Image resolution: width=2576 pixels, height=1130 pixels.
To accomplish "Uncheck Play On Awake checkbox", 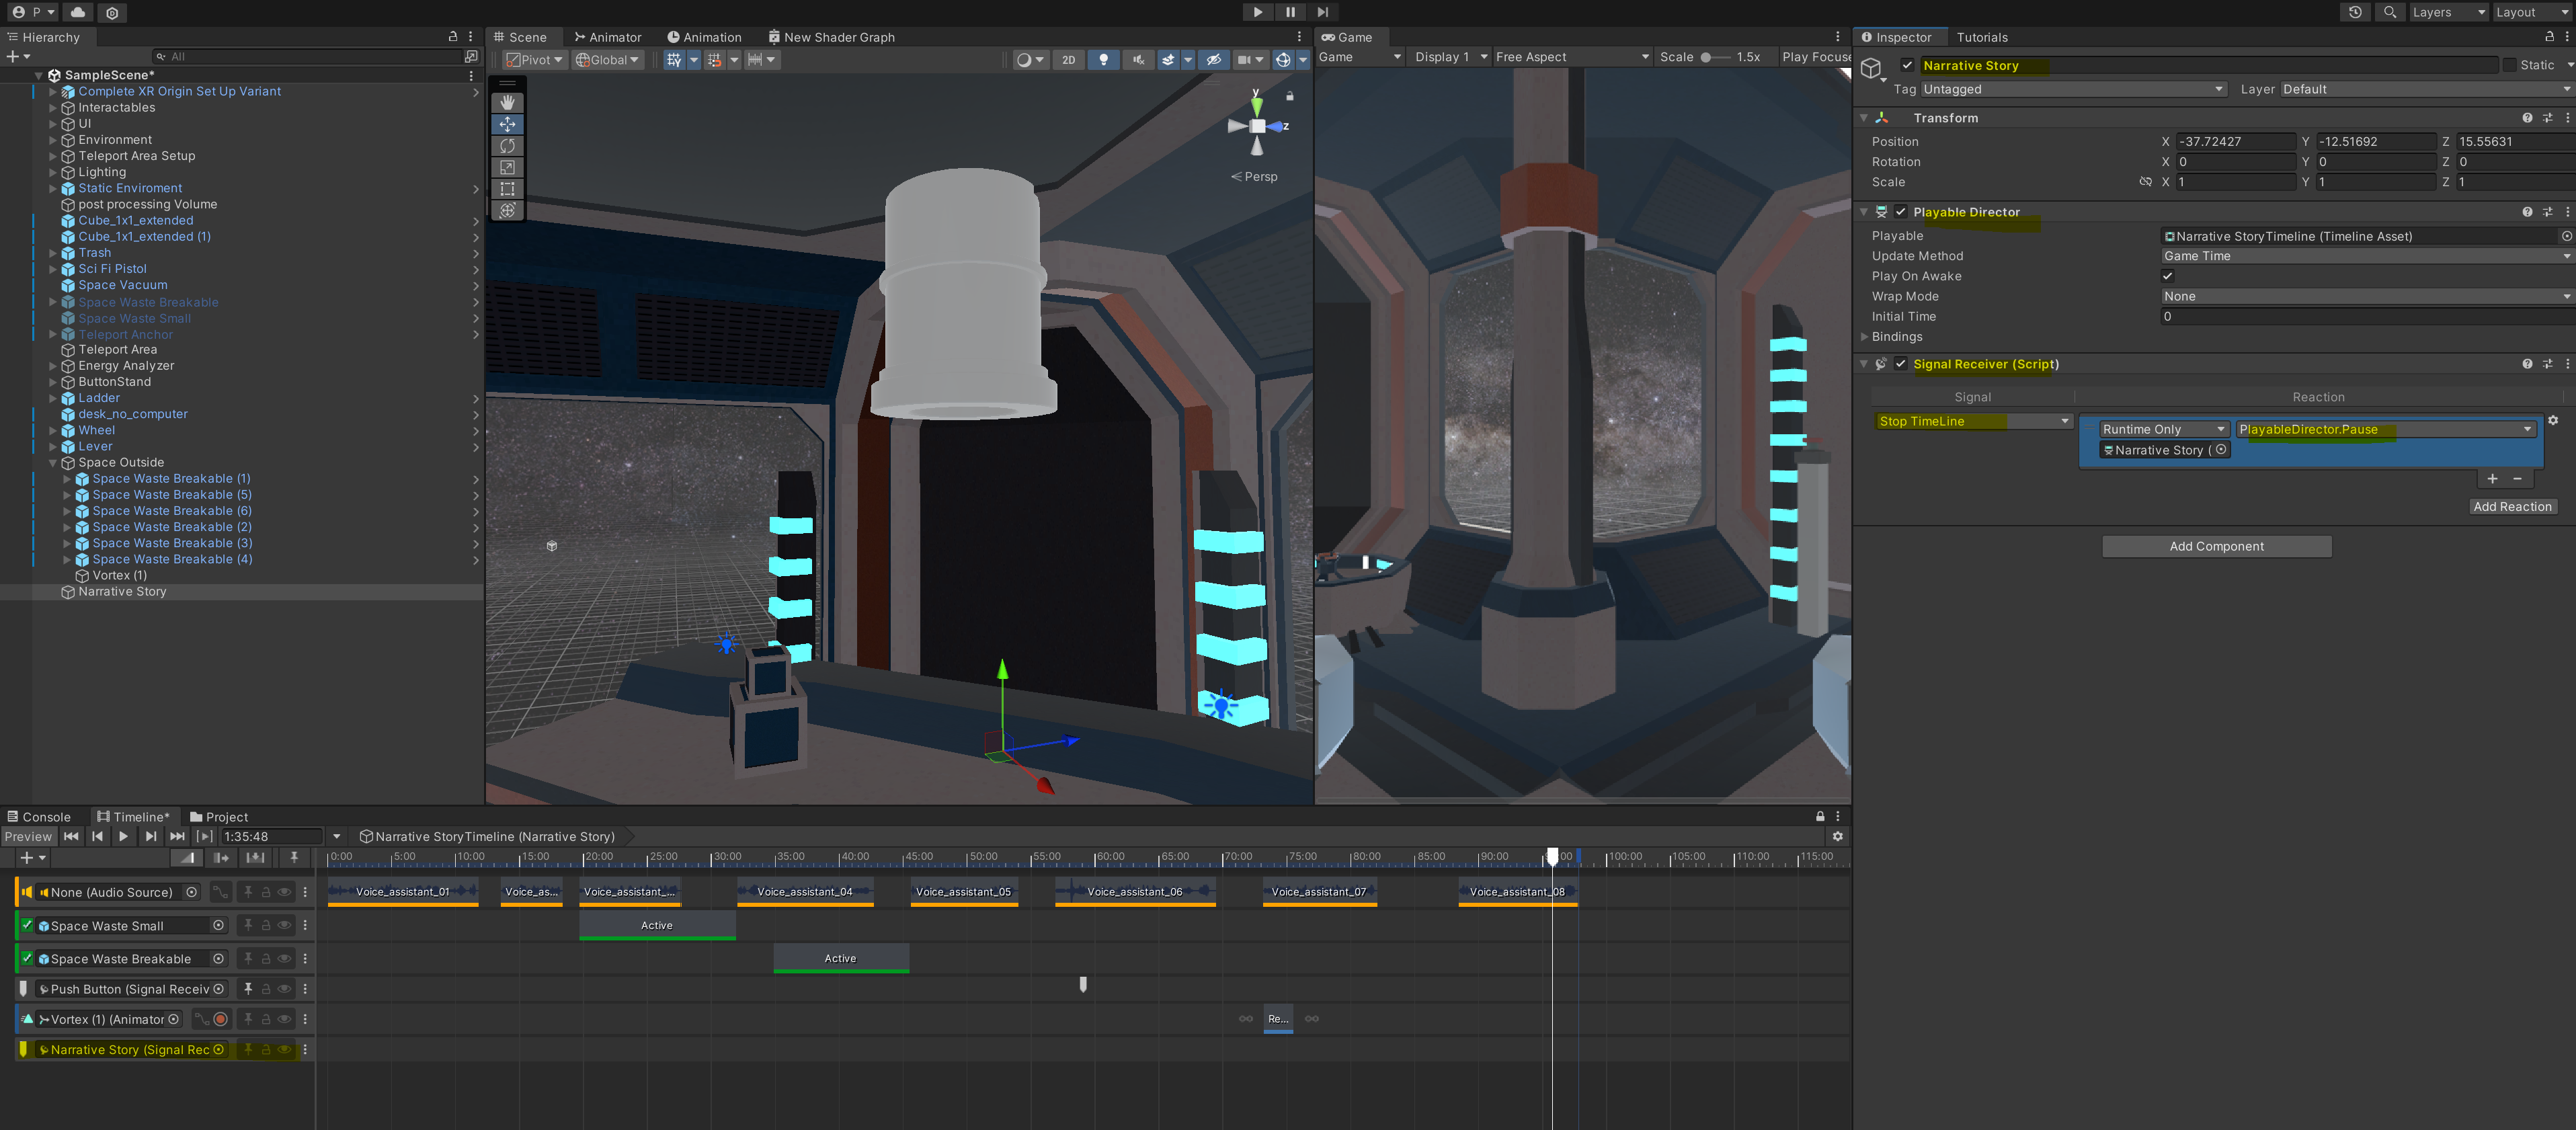I will pos(2167,276).
